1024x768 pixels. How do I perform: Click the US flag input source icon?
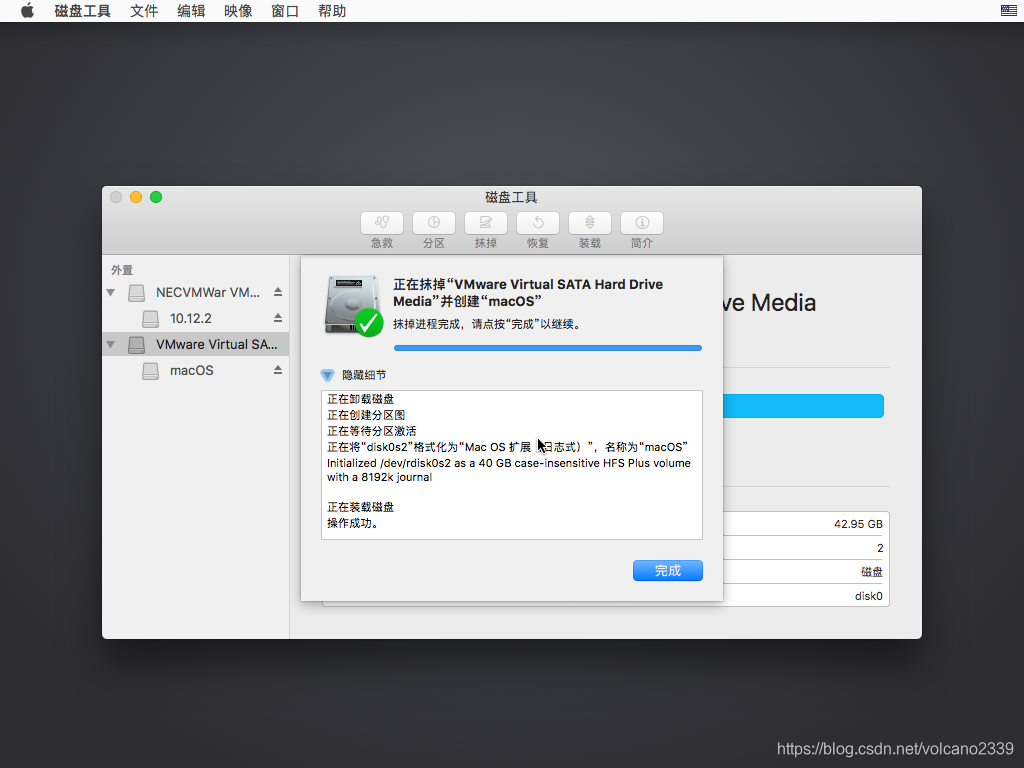click(x=1008, y=10)
